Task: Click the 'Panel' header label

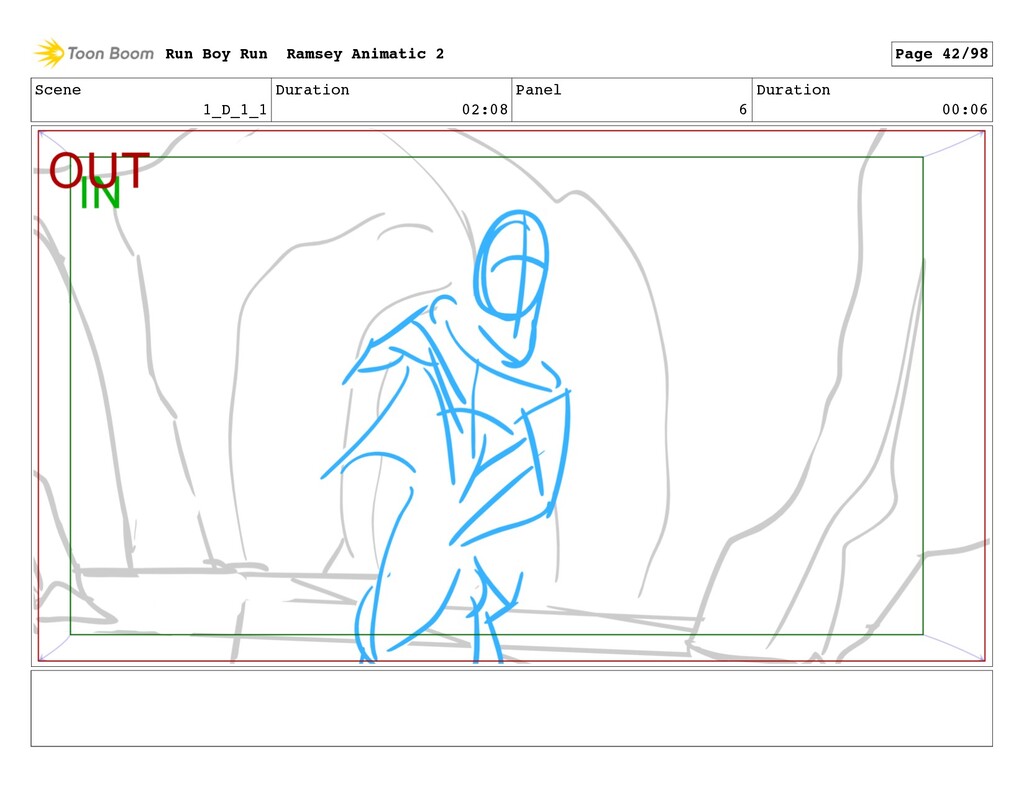Action: pyautogui.click(x=538, y=89)
